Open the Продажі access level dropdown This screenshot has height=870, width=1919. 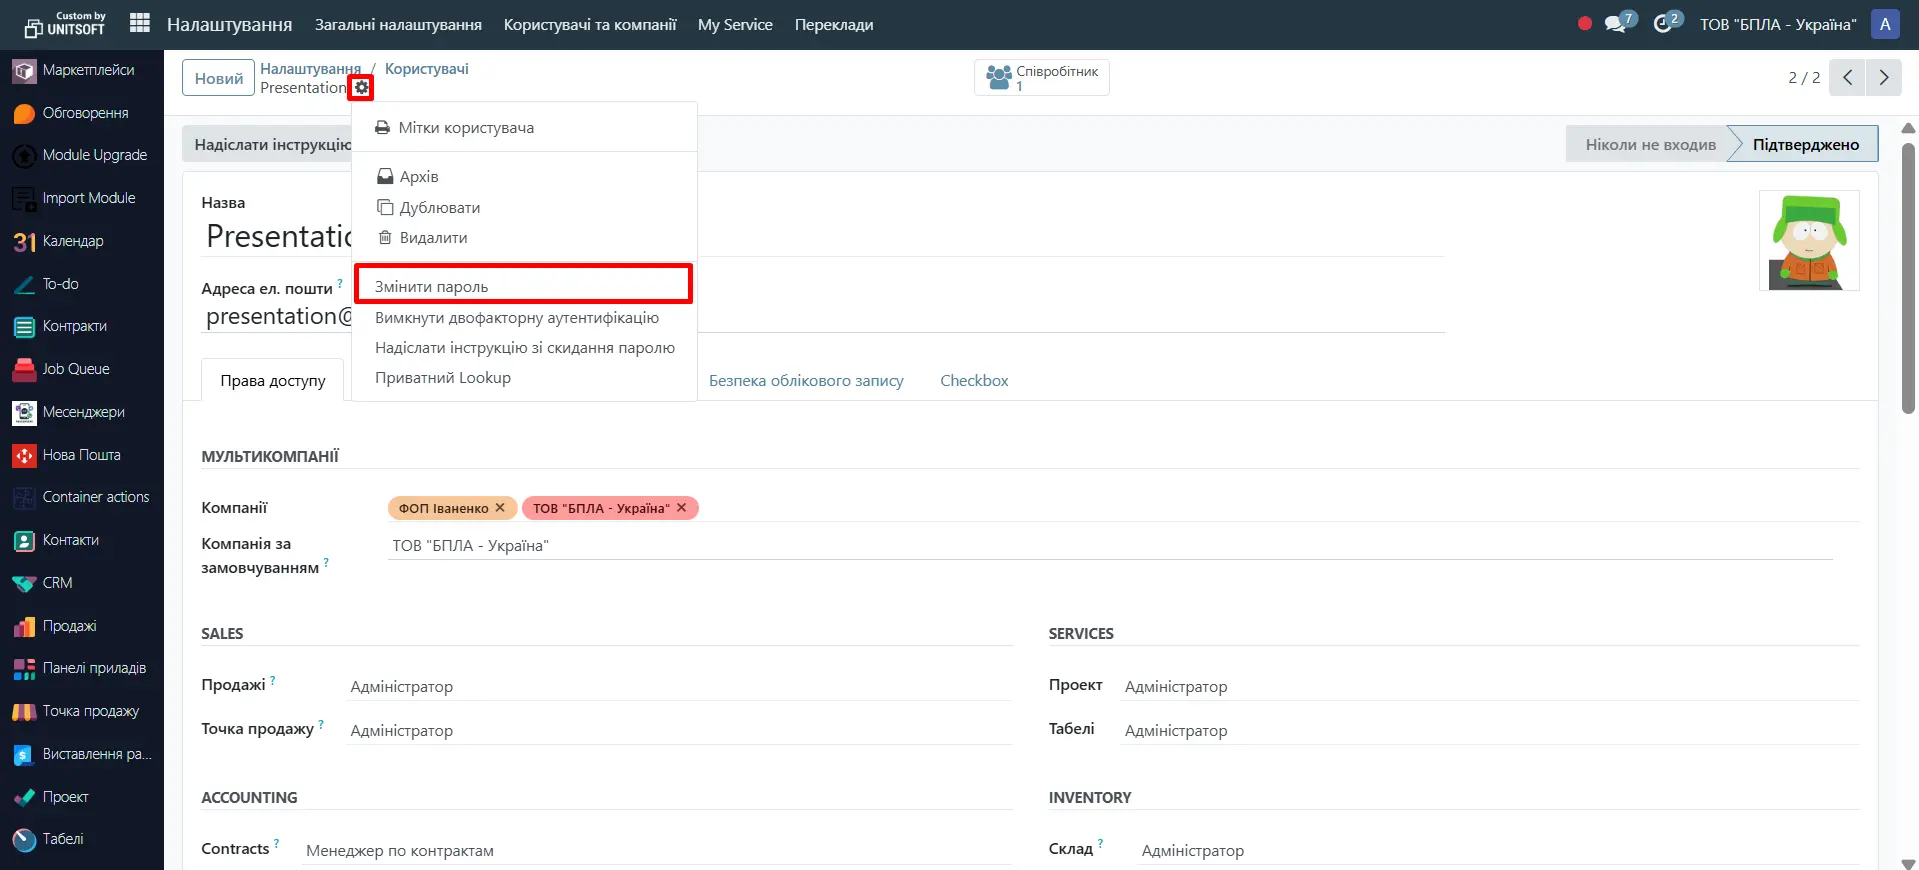point(680,687)
